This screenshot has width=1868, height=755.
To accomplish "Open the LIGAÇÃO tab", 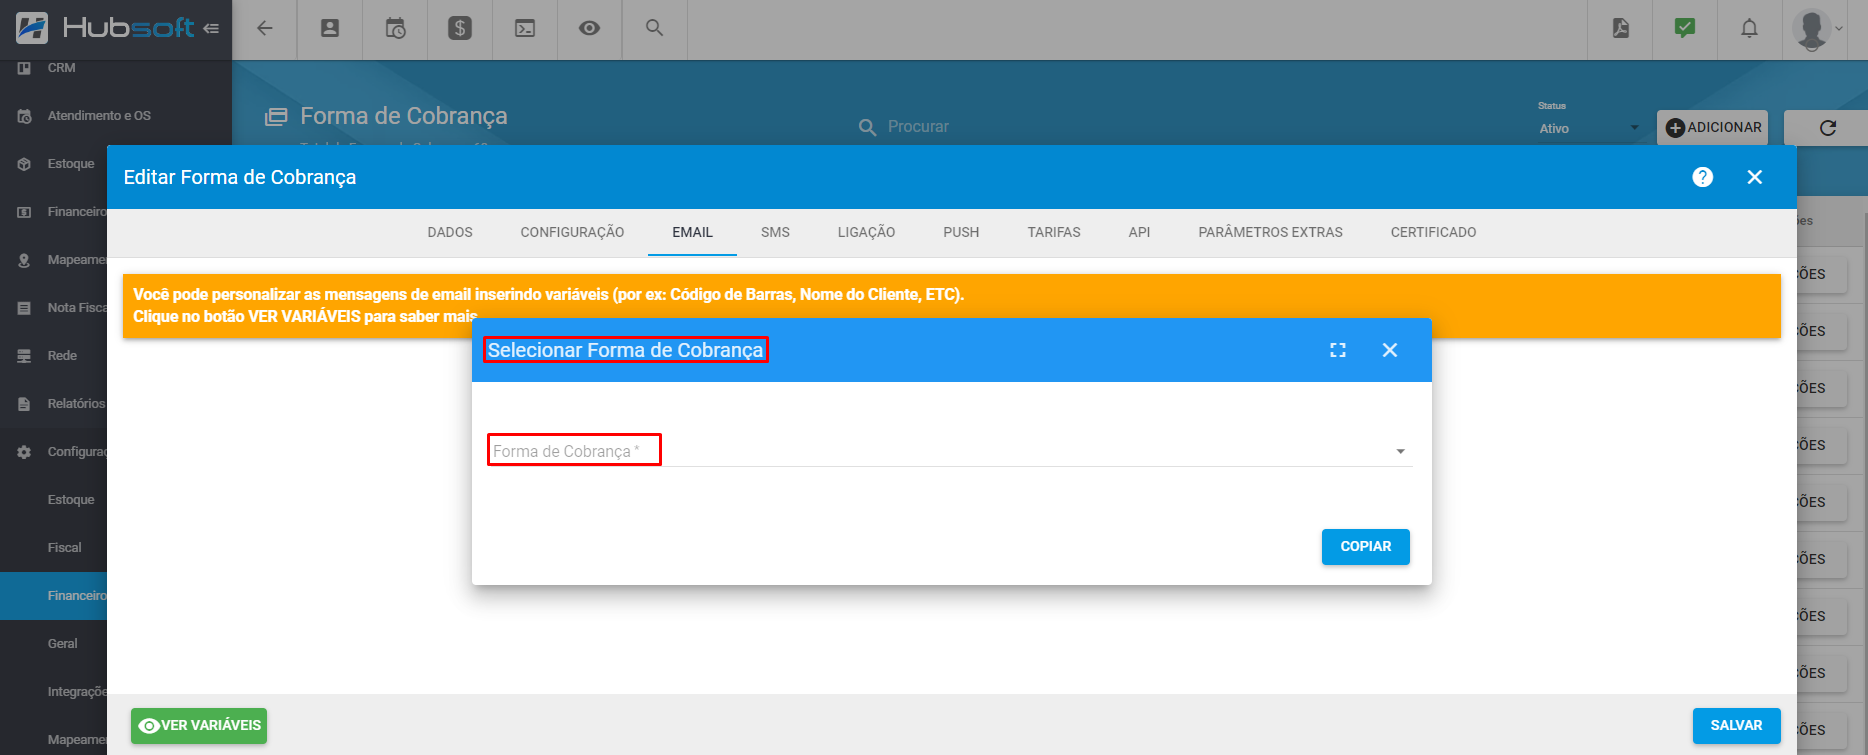I will pyautogui.click(x=866, y=232).
